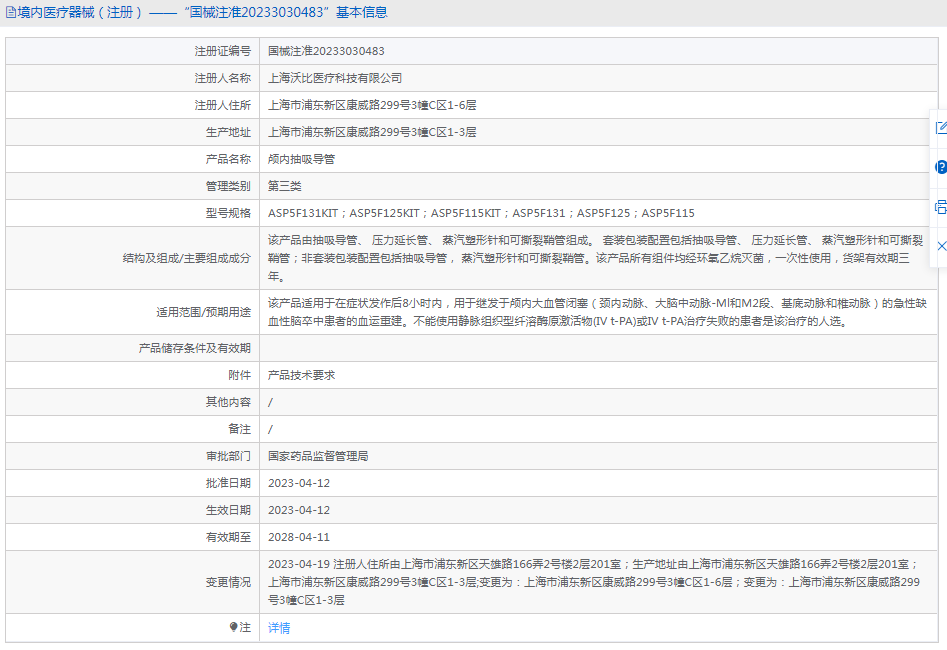Click the page title 境内医疗器械（注册）基本信息
This screenshot has height=650, width=947.
[x=202, y=12]
